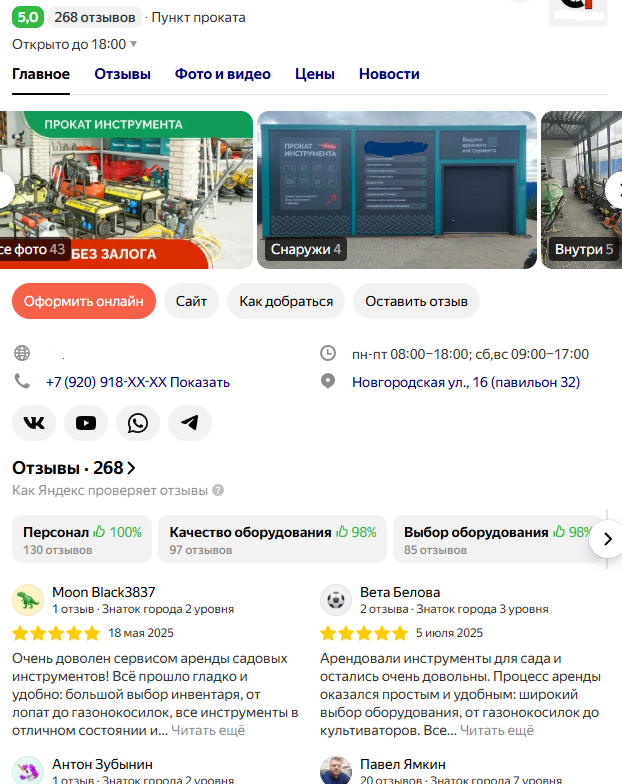Open the Цены tab
622x784 pixels.
[x=315, y=74]
